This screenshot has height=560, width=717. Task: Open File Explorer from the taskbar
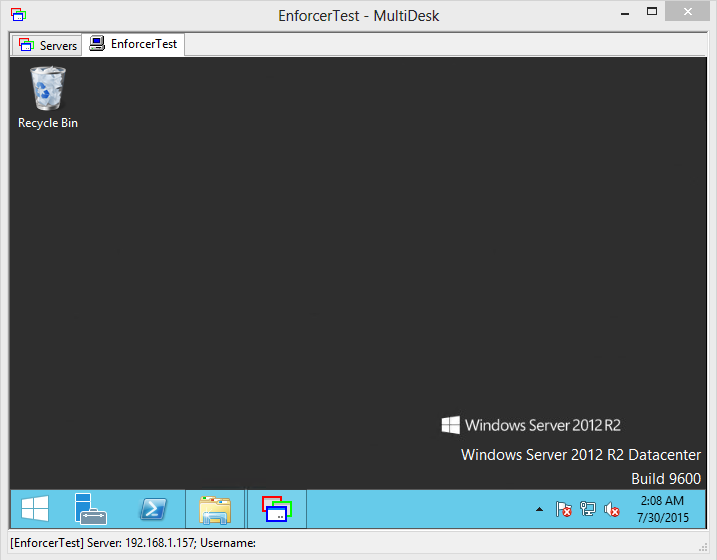pos(215,509)
